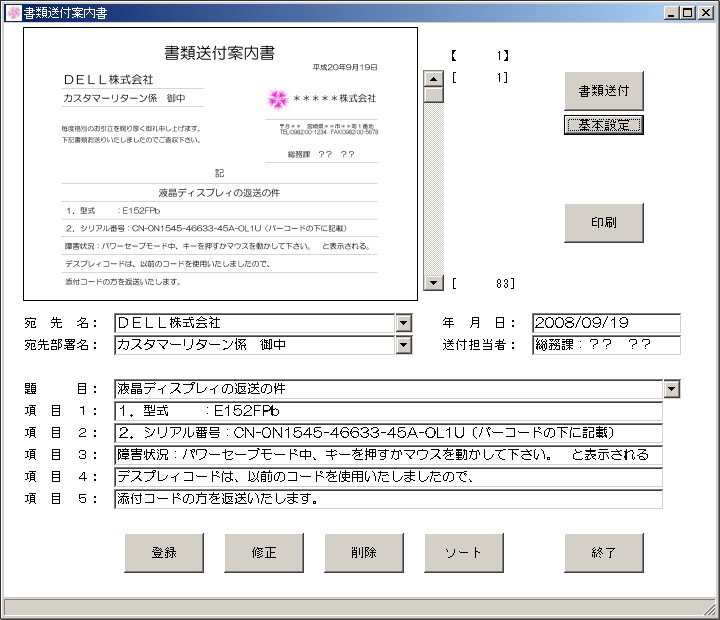Minimize the 書類送付案内書 window

(x=671, y=13)
